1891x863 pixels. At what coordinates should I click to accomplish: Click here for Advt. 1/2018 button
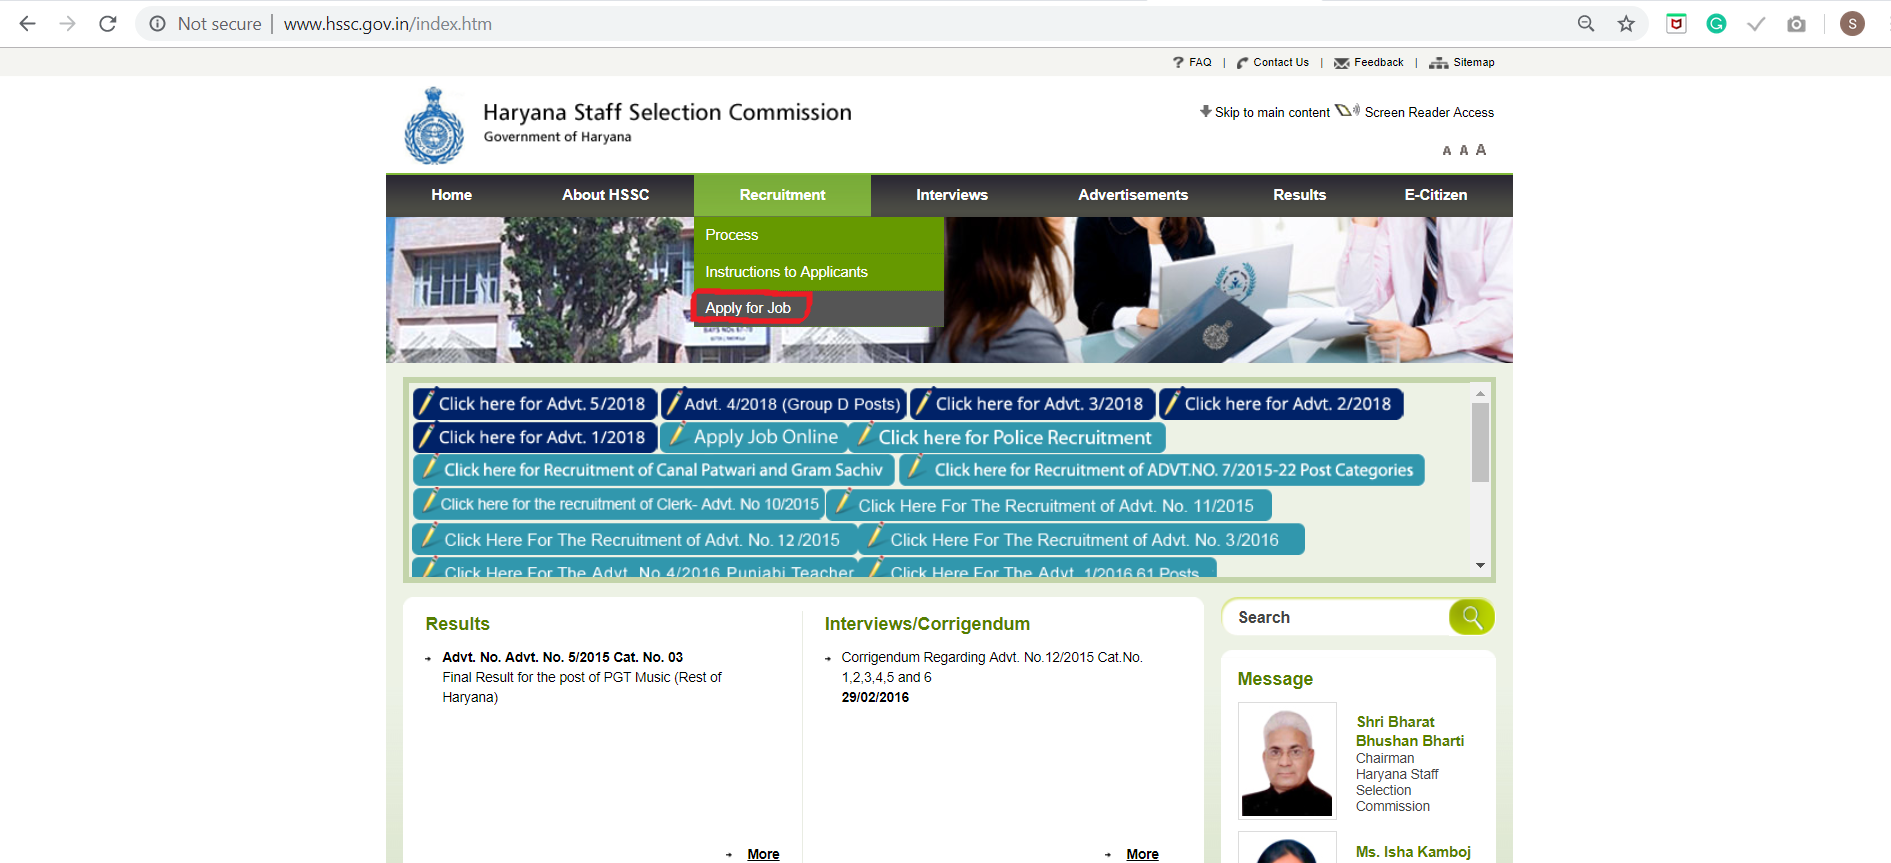[x=535, y=437]
